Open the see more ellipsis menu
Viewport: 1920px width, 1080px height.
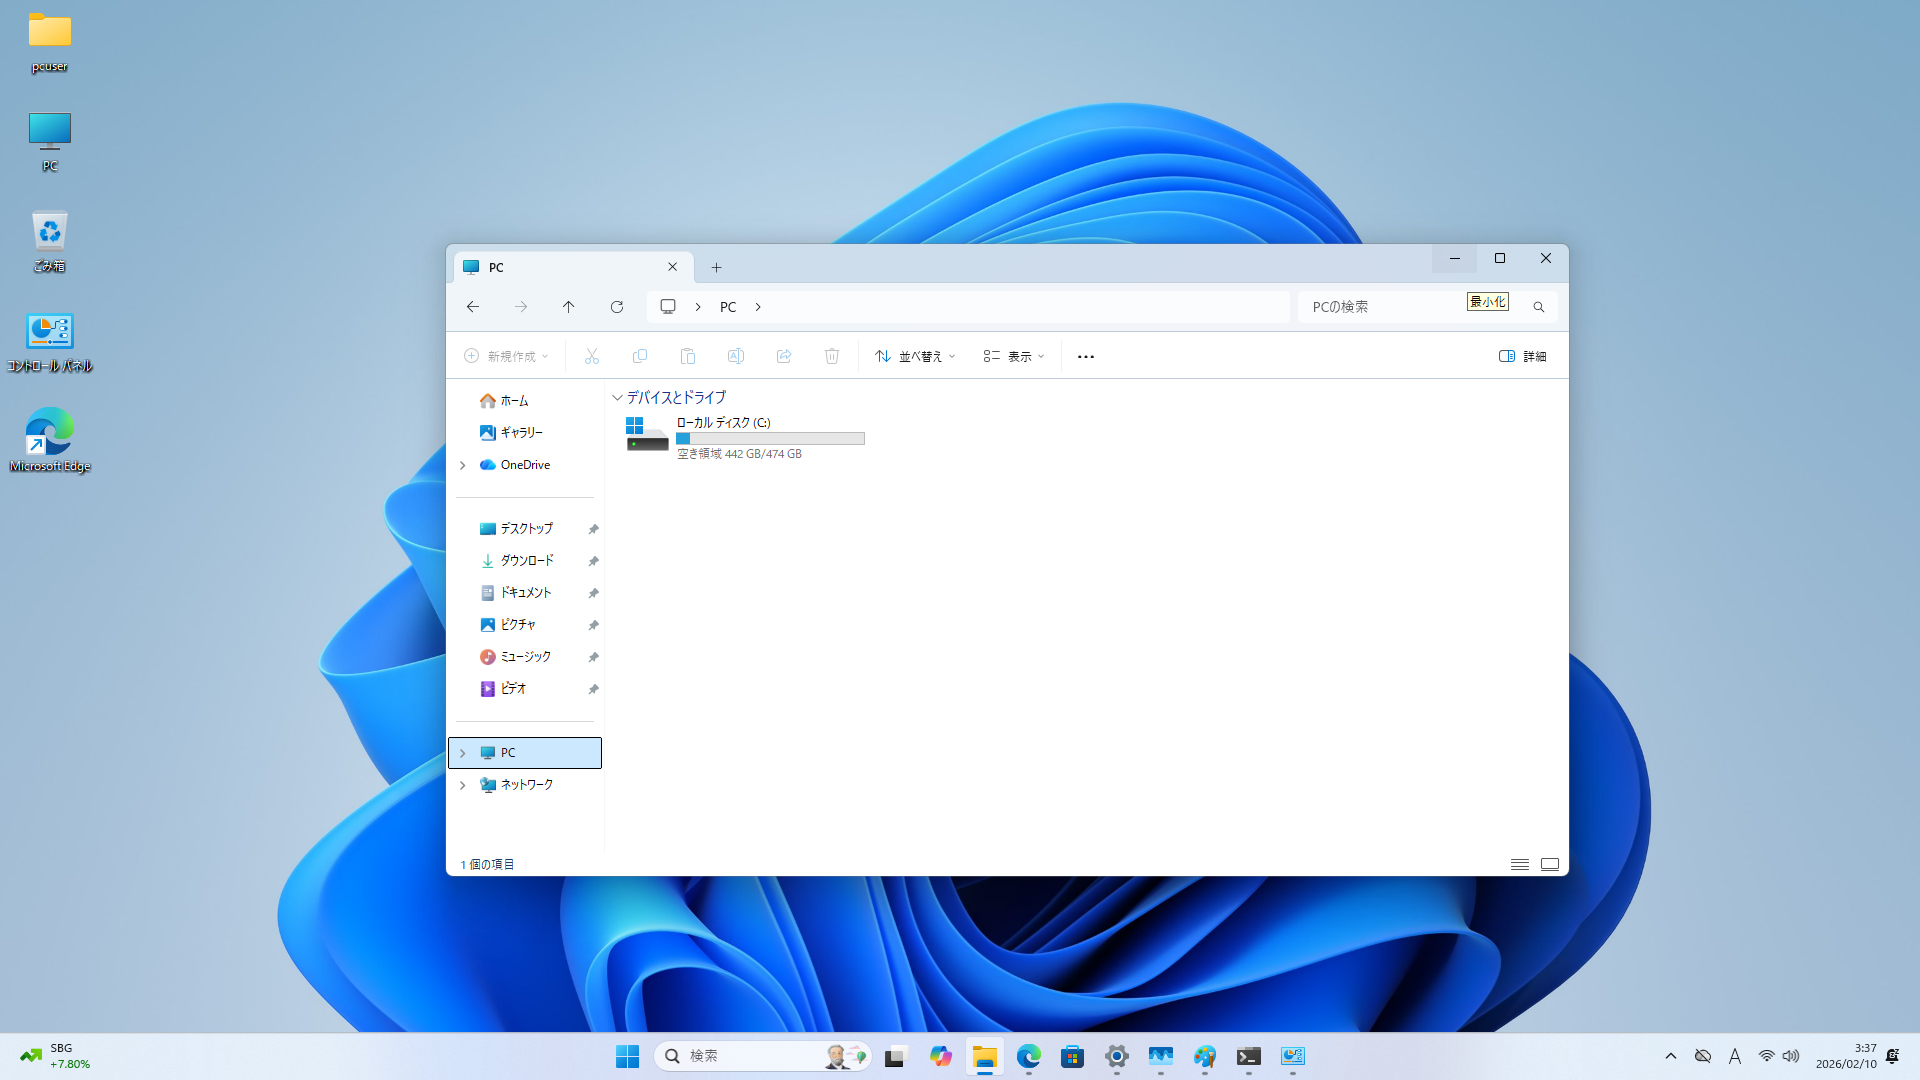pos(1086,356)
